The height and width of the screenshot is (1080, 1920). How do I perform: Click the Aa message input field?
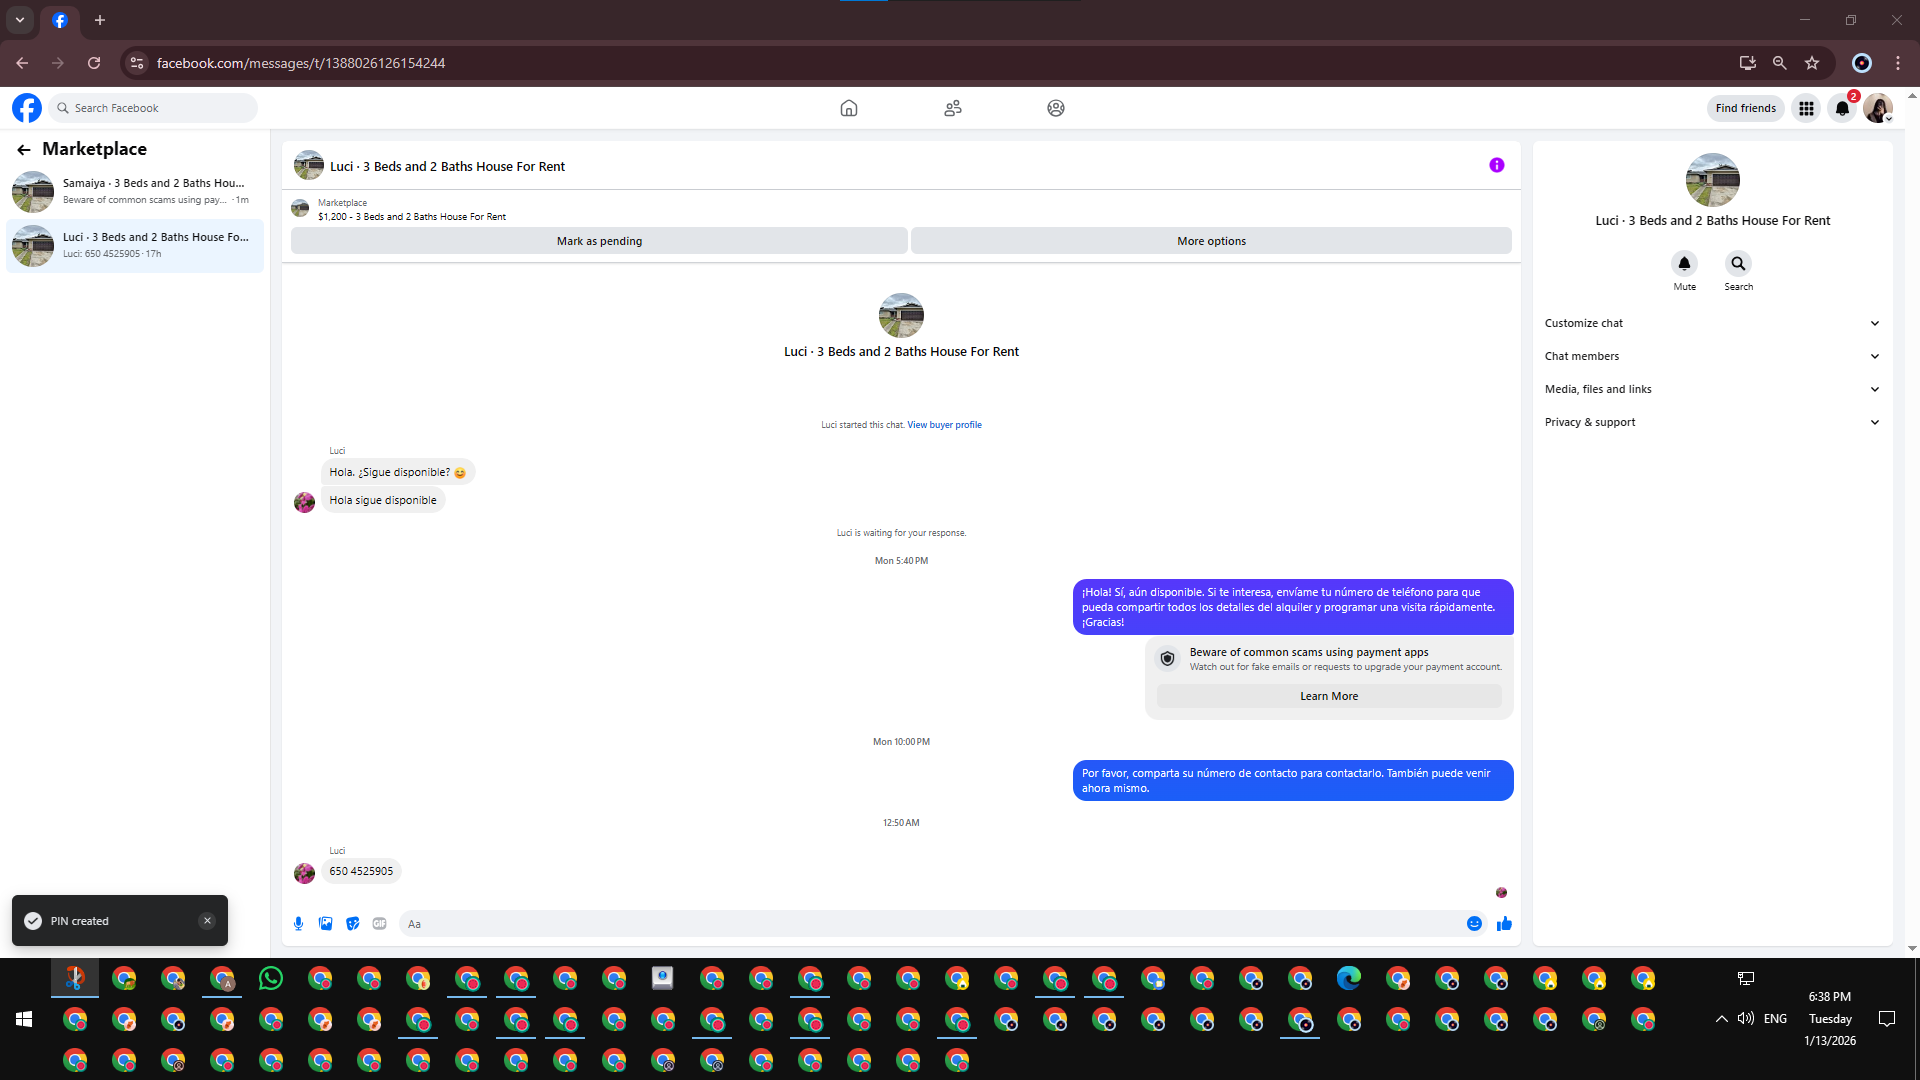[930, 924]
